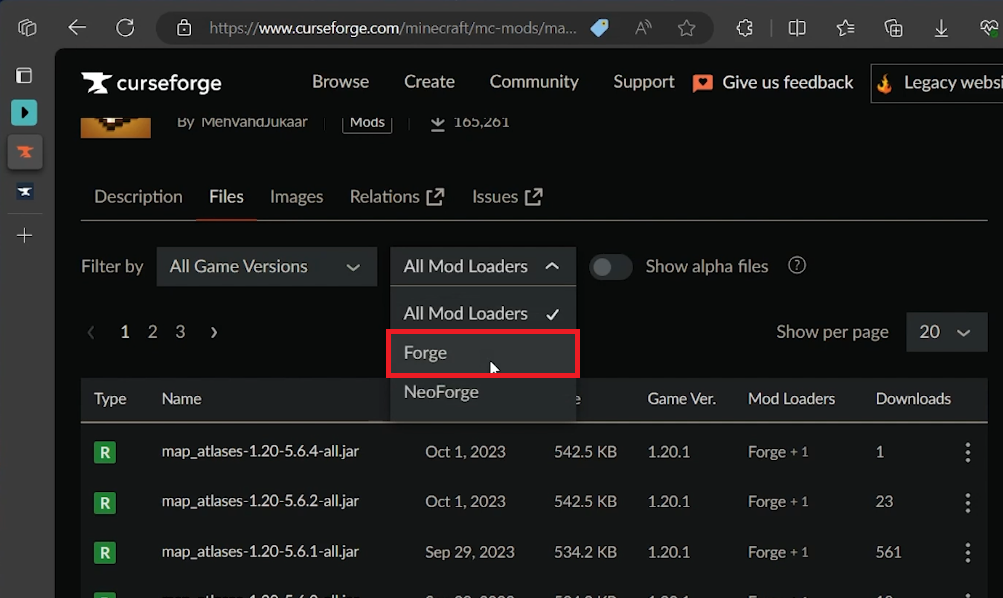Image resolution: width=1003 pixels, height=598 pixels.
Task: Collapse All Mod Loaders dropdown
Action: (x=483, y=266)
